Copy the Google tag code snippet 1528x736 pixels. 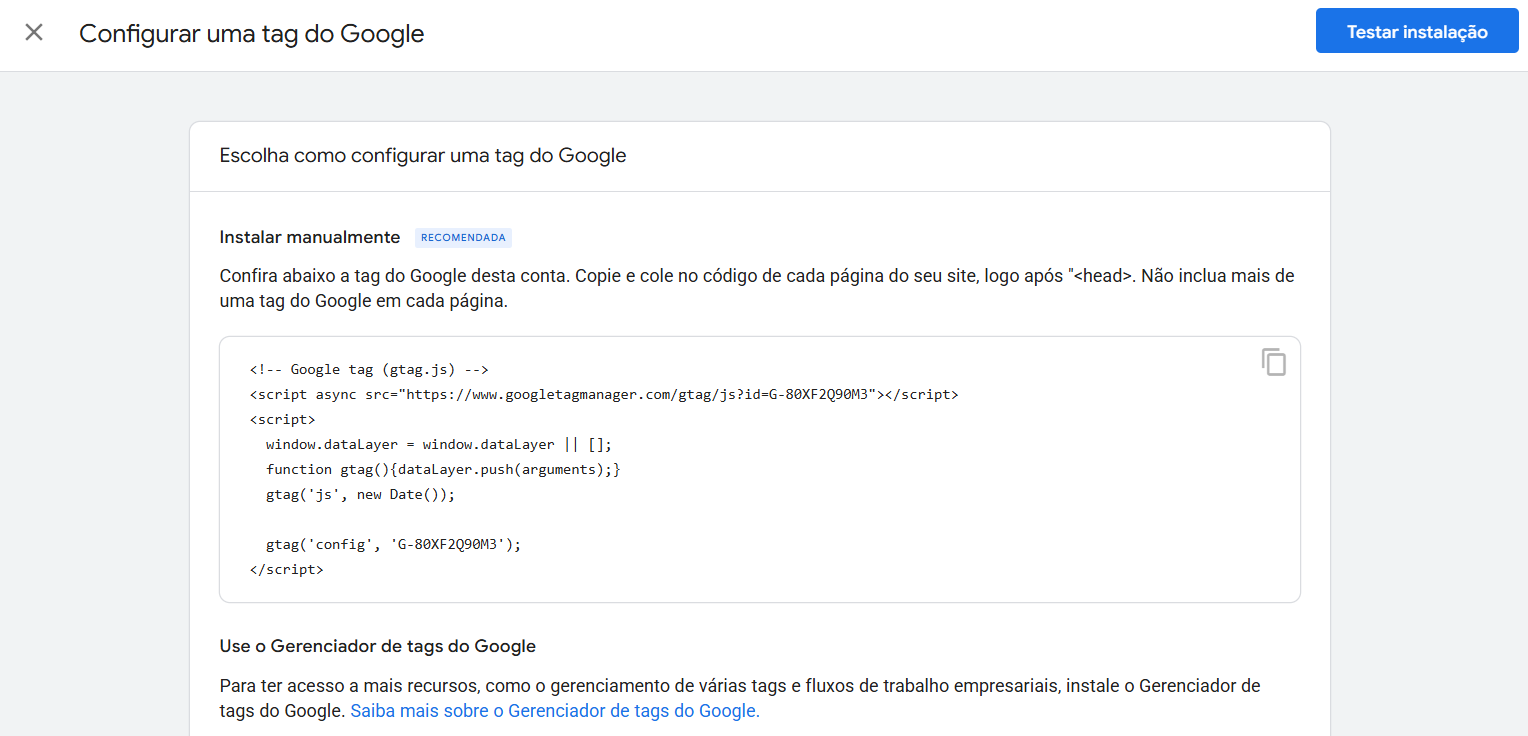coord(1273,362)
